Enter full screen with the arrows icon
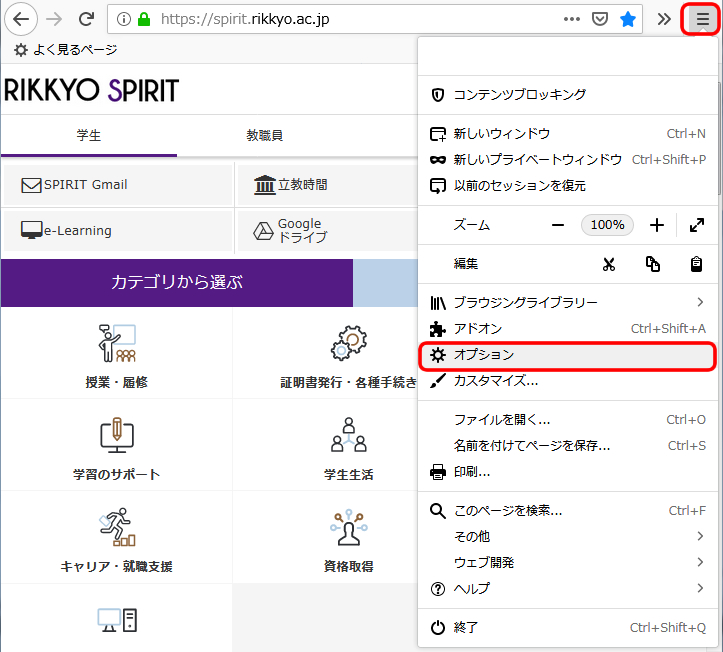Viewport: 723px width, 652px height. coord(697,225)
